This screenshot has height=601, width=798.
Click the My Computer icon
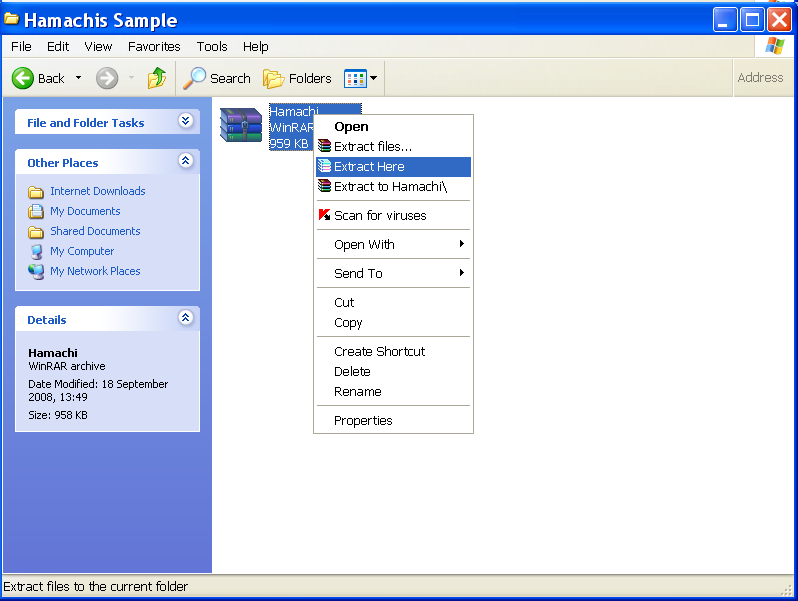click(36, 251)
